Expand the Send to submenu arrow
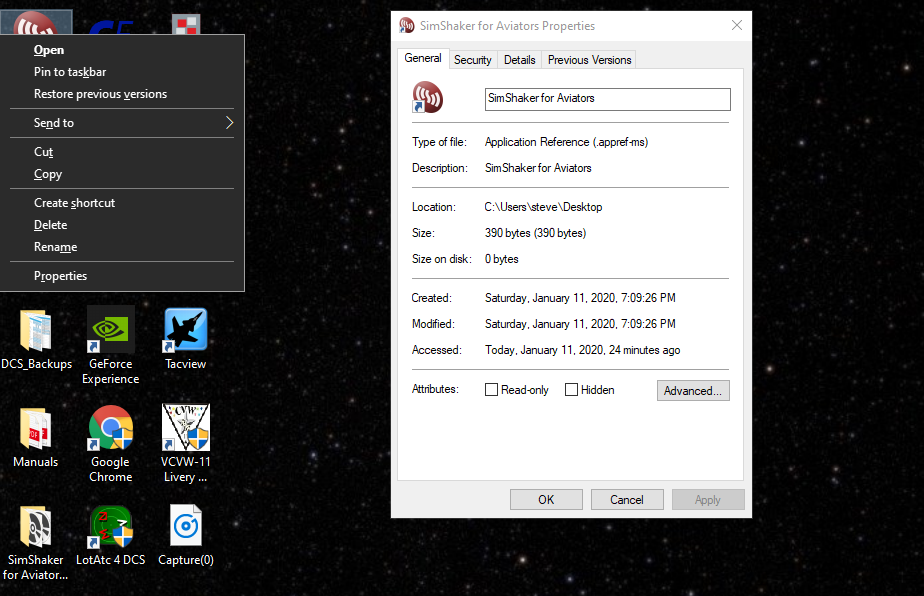Screen dimensions: 924x596 point(229,123)
